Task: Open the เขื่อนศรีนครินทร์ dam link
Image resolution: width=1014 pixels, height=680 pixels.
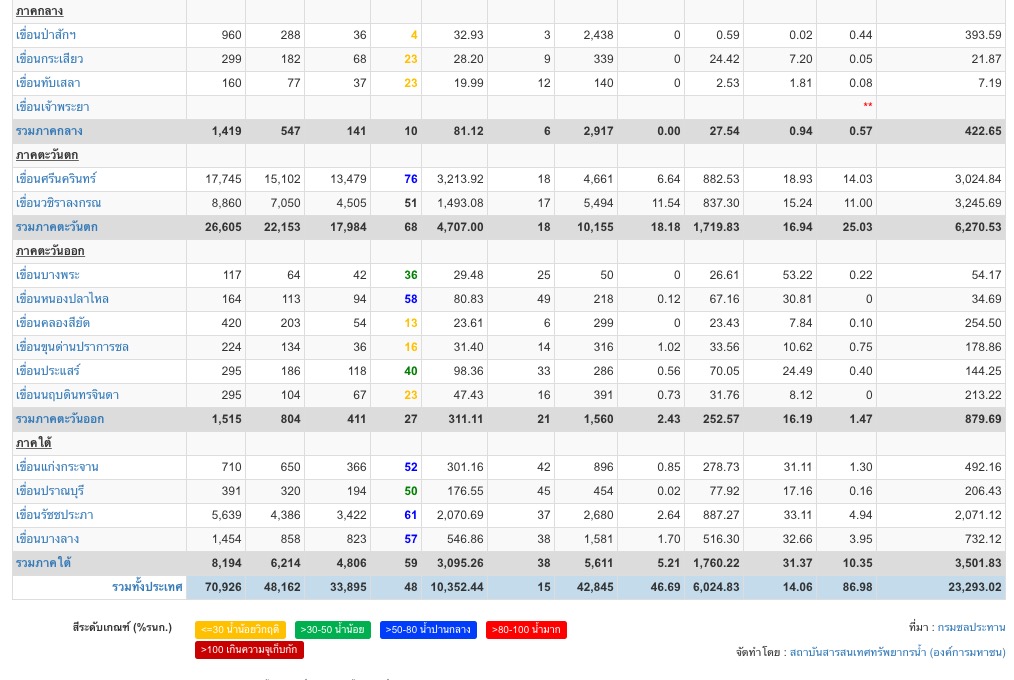Action: (56, 179)
